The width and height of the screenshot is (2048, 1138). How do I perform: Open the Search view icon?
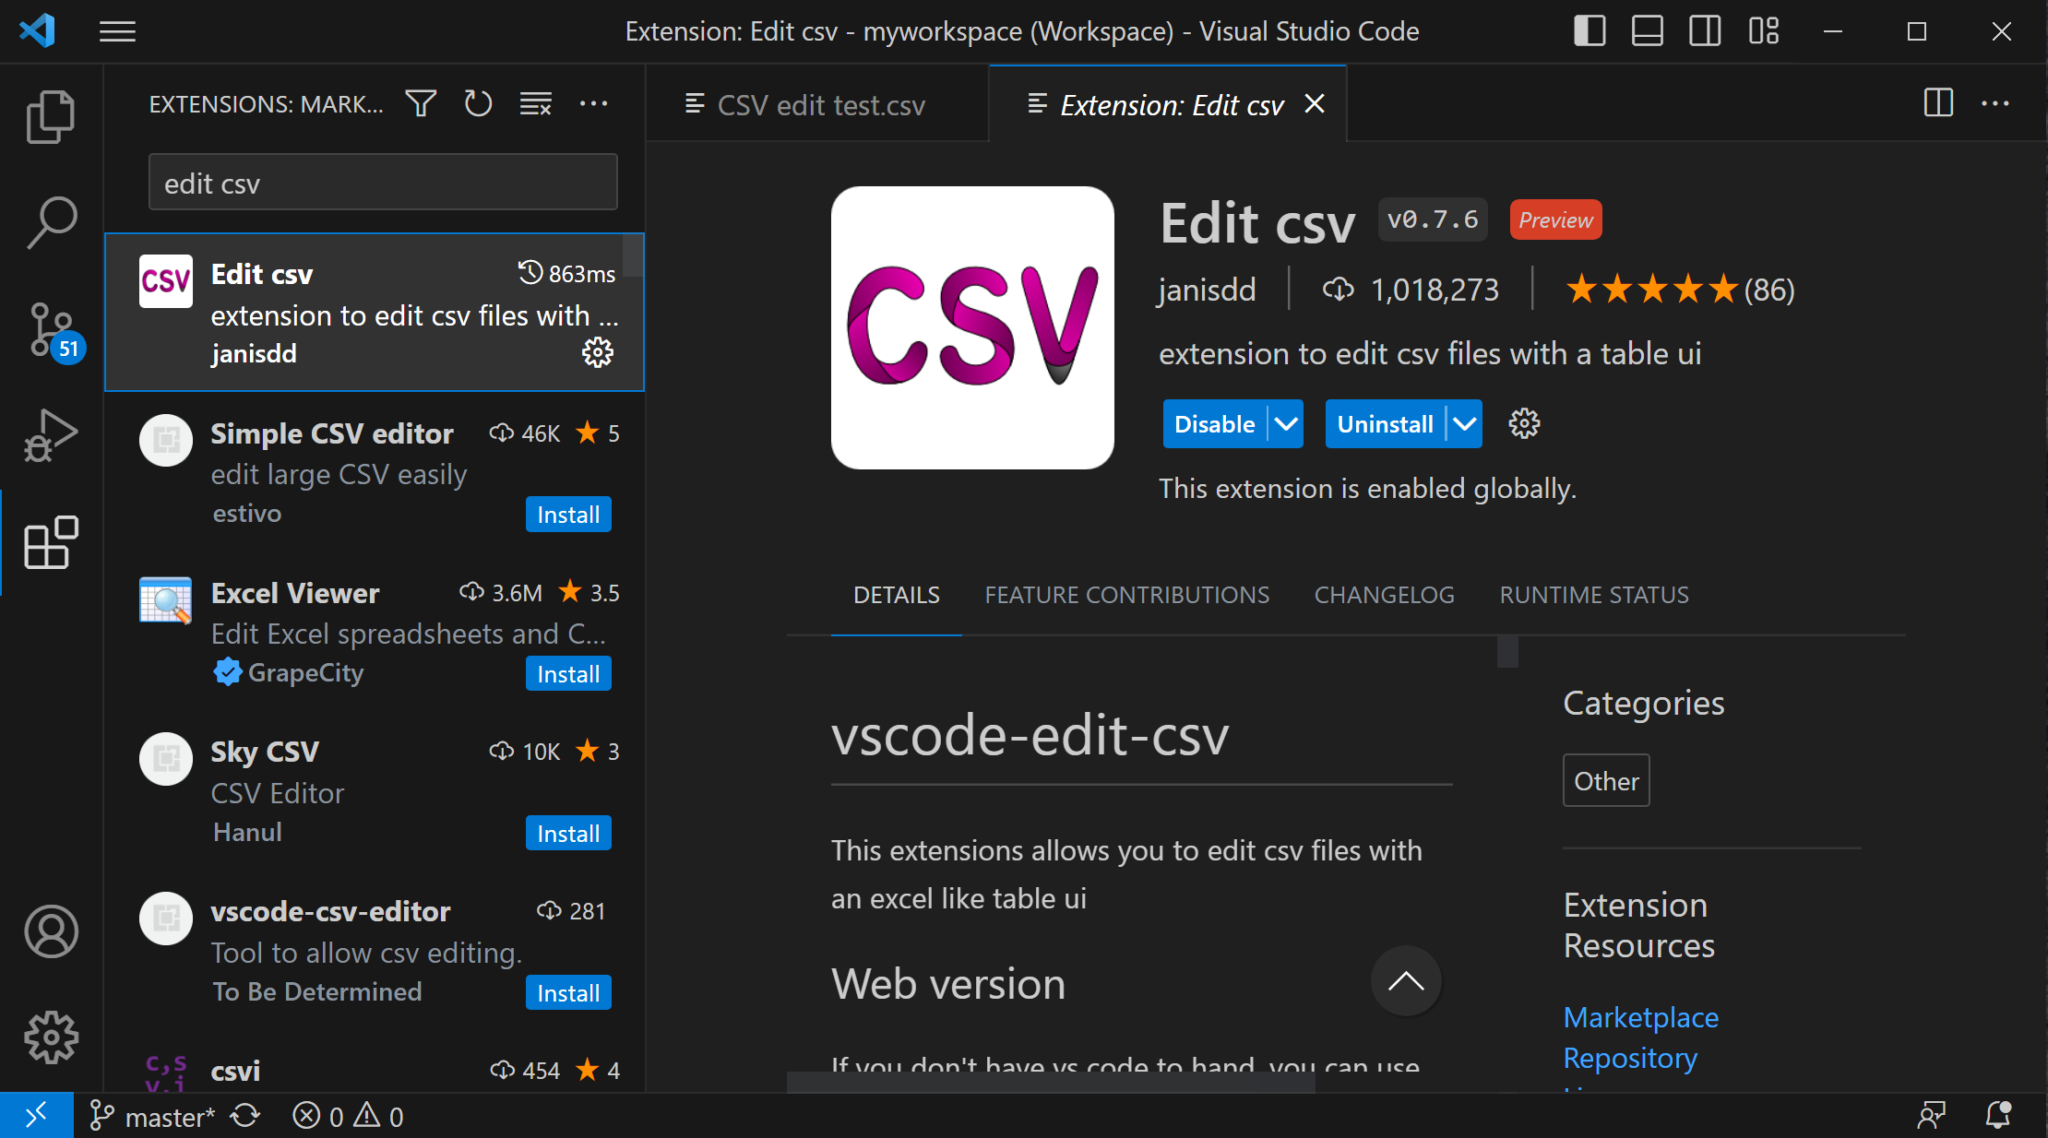click(x=50, y=222)
